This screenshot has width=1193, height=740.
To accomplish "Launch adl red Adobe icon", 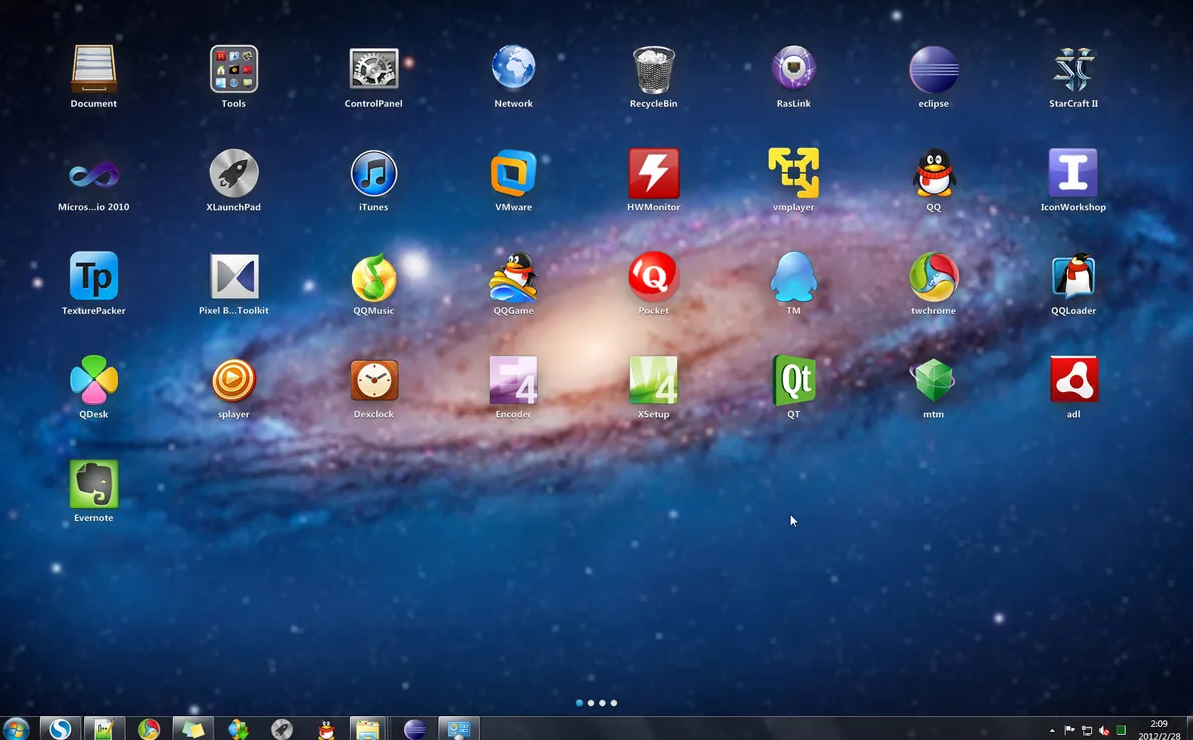I will [x=1074, y=380].
